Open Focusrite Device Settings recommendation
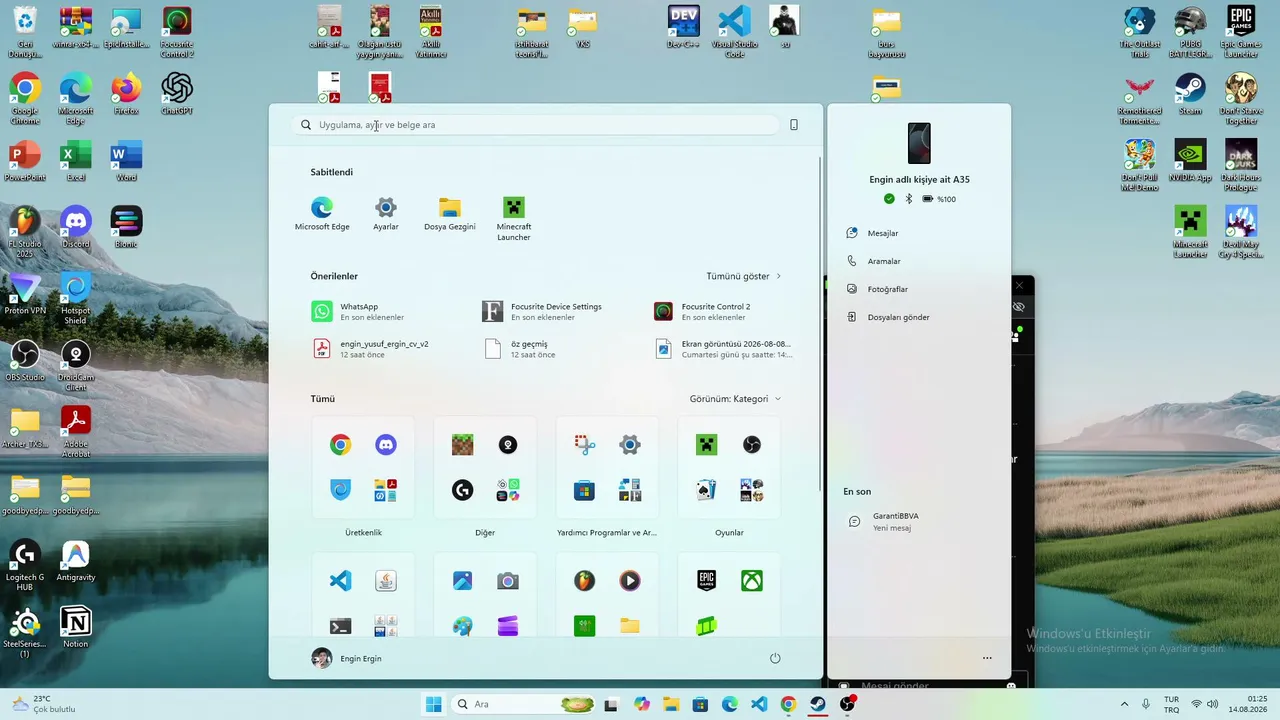This screenshot has height=720, width=1280. (x=543, y=312)
